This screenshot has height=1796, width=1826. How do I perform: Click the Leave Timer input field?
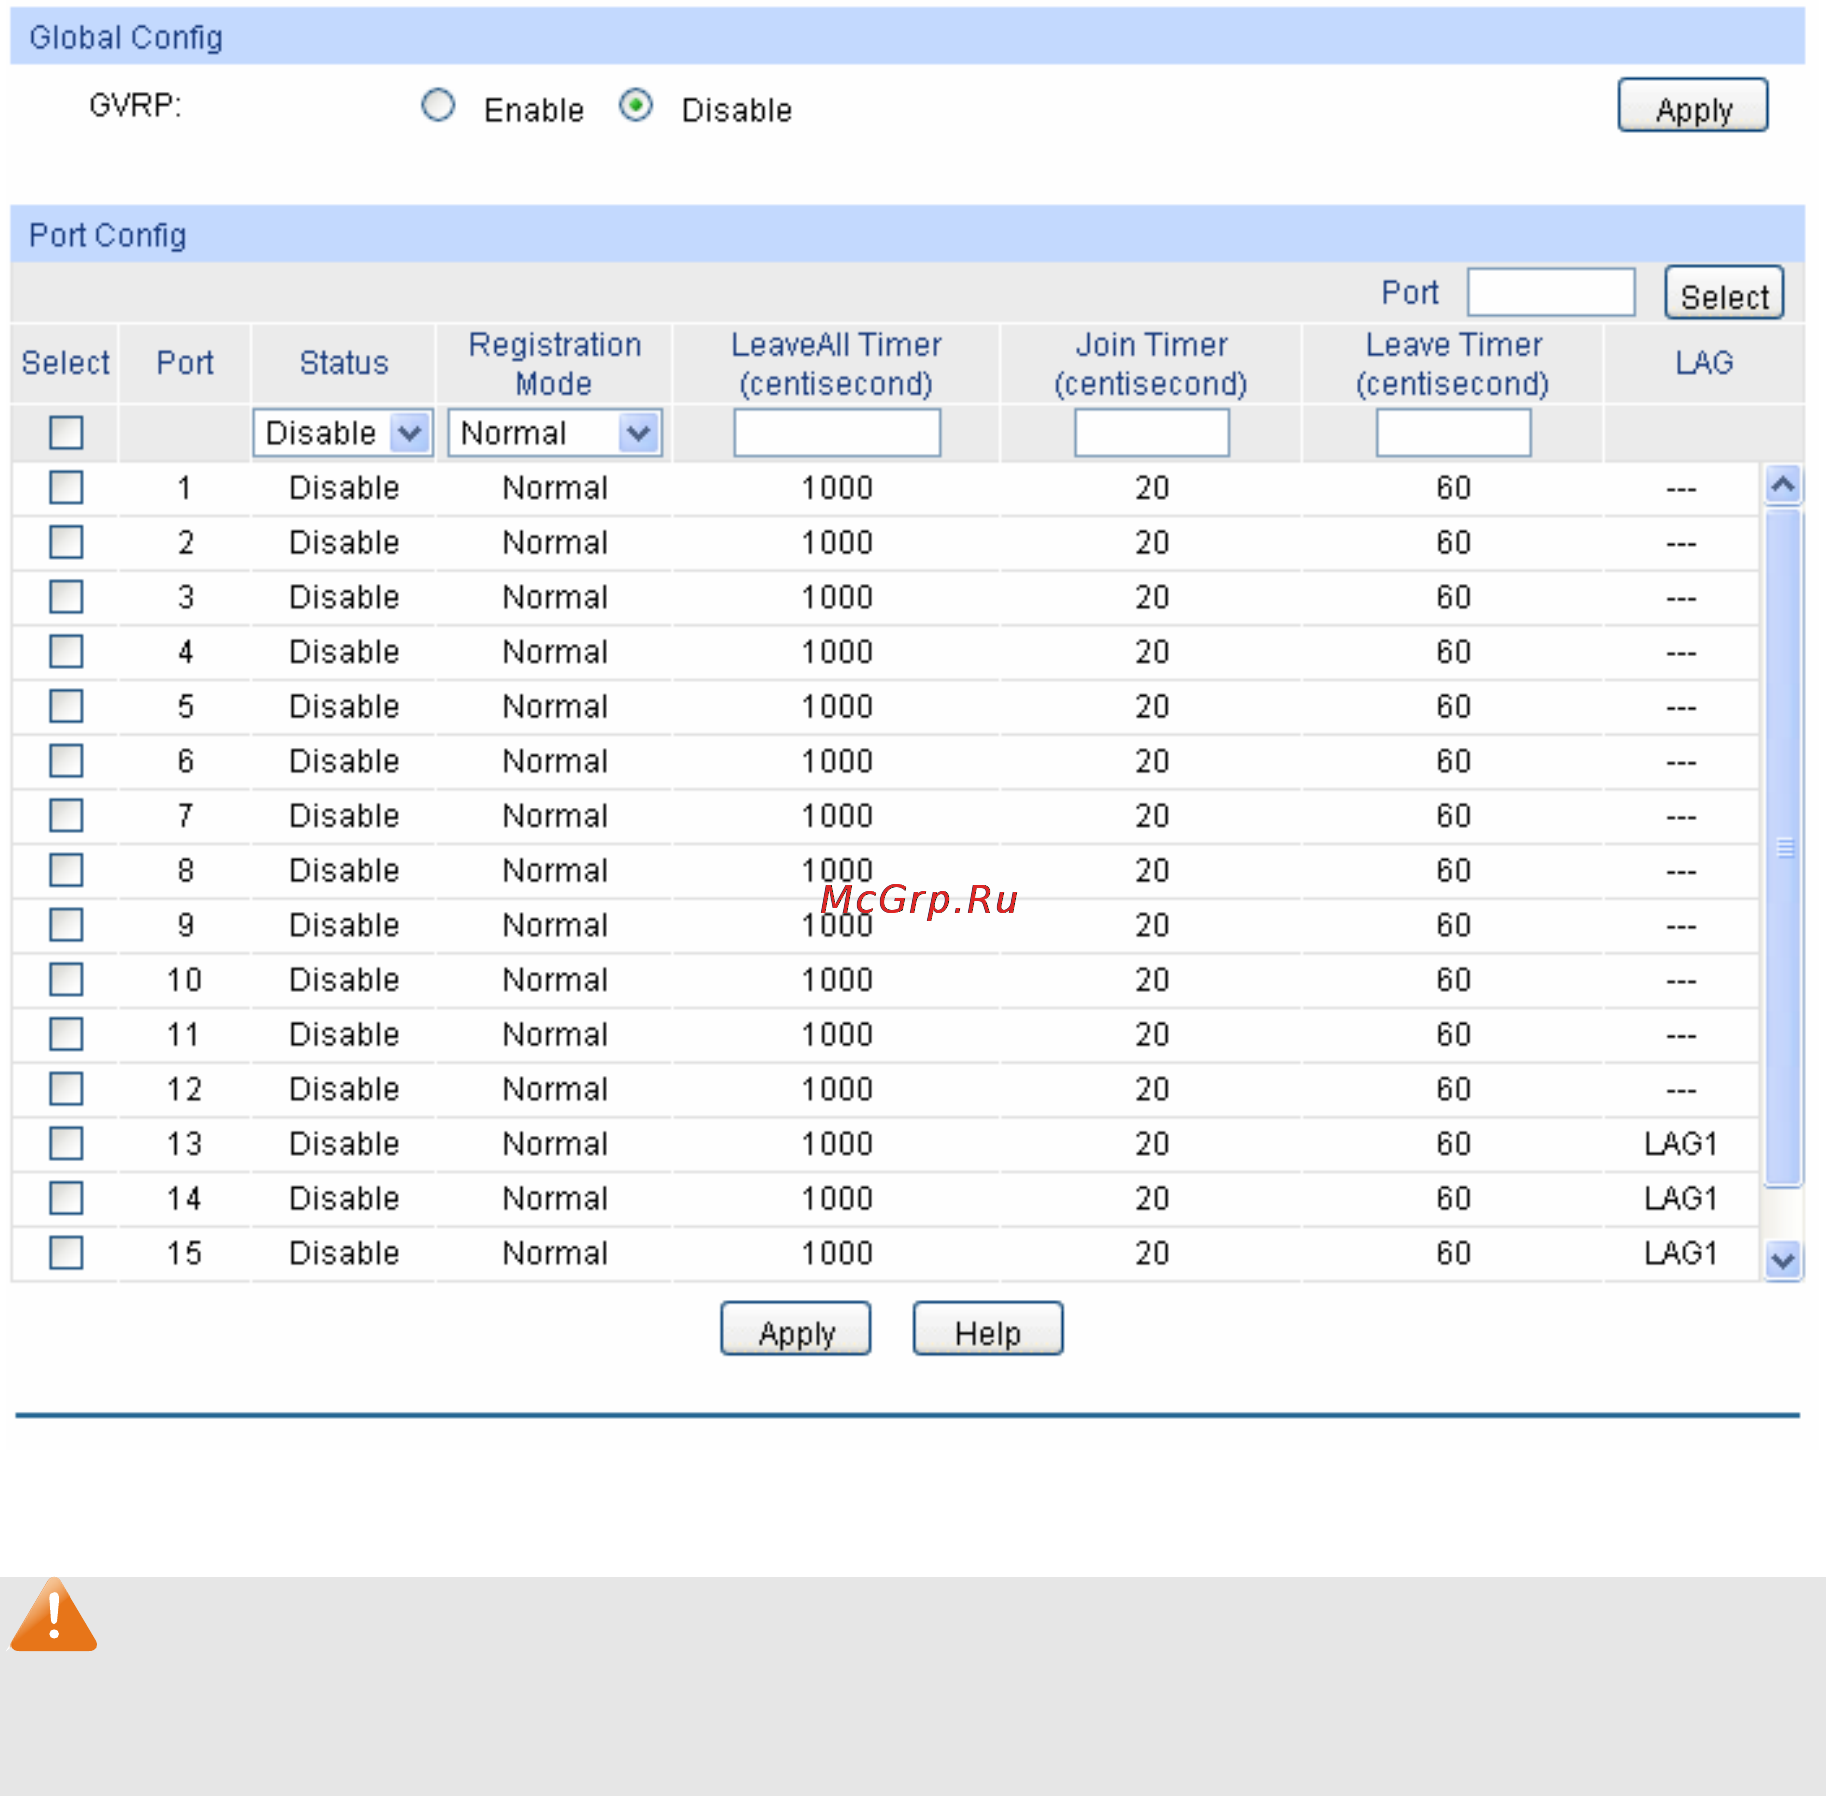(x=1453, y=433)
